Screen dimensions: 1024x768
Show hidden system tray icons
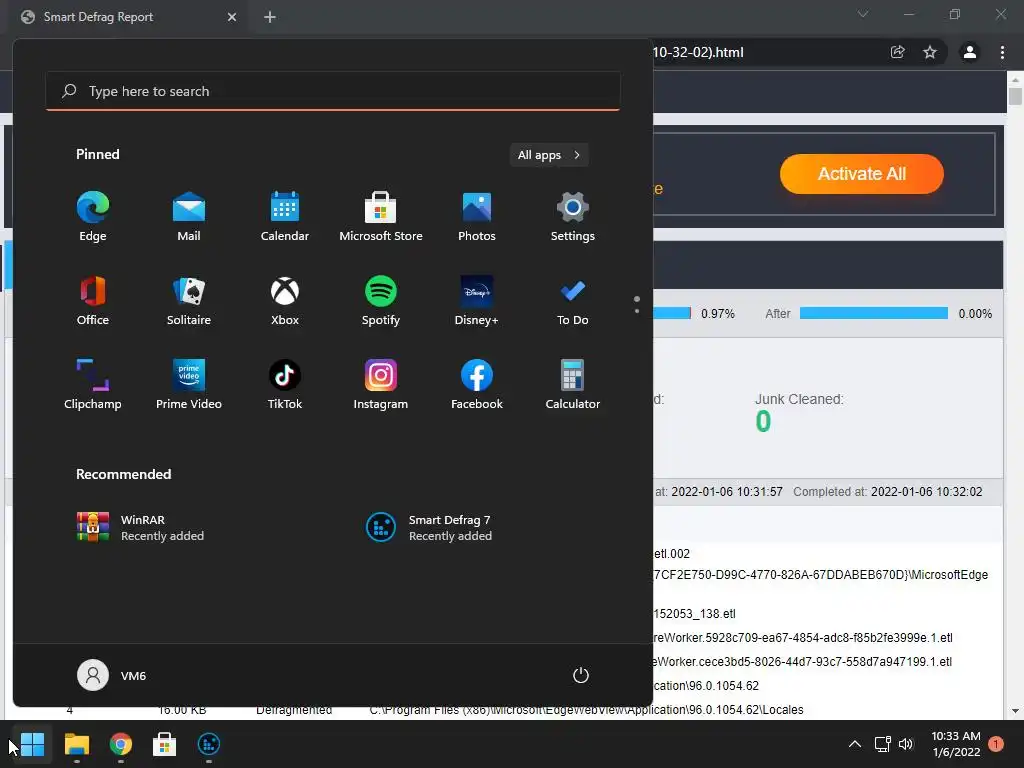[x=854, y=744]
